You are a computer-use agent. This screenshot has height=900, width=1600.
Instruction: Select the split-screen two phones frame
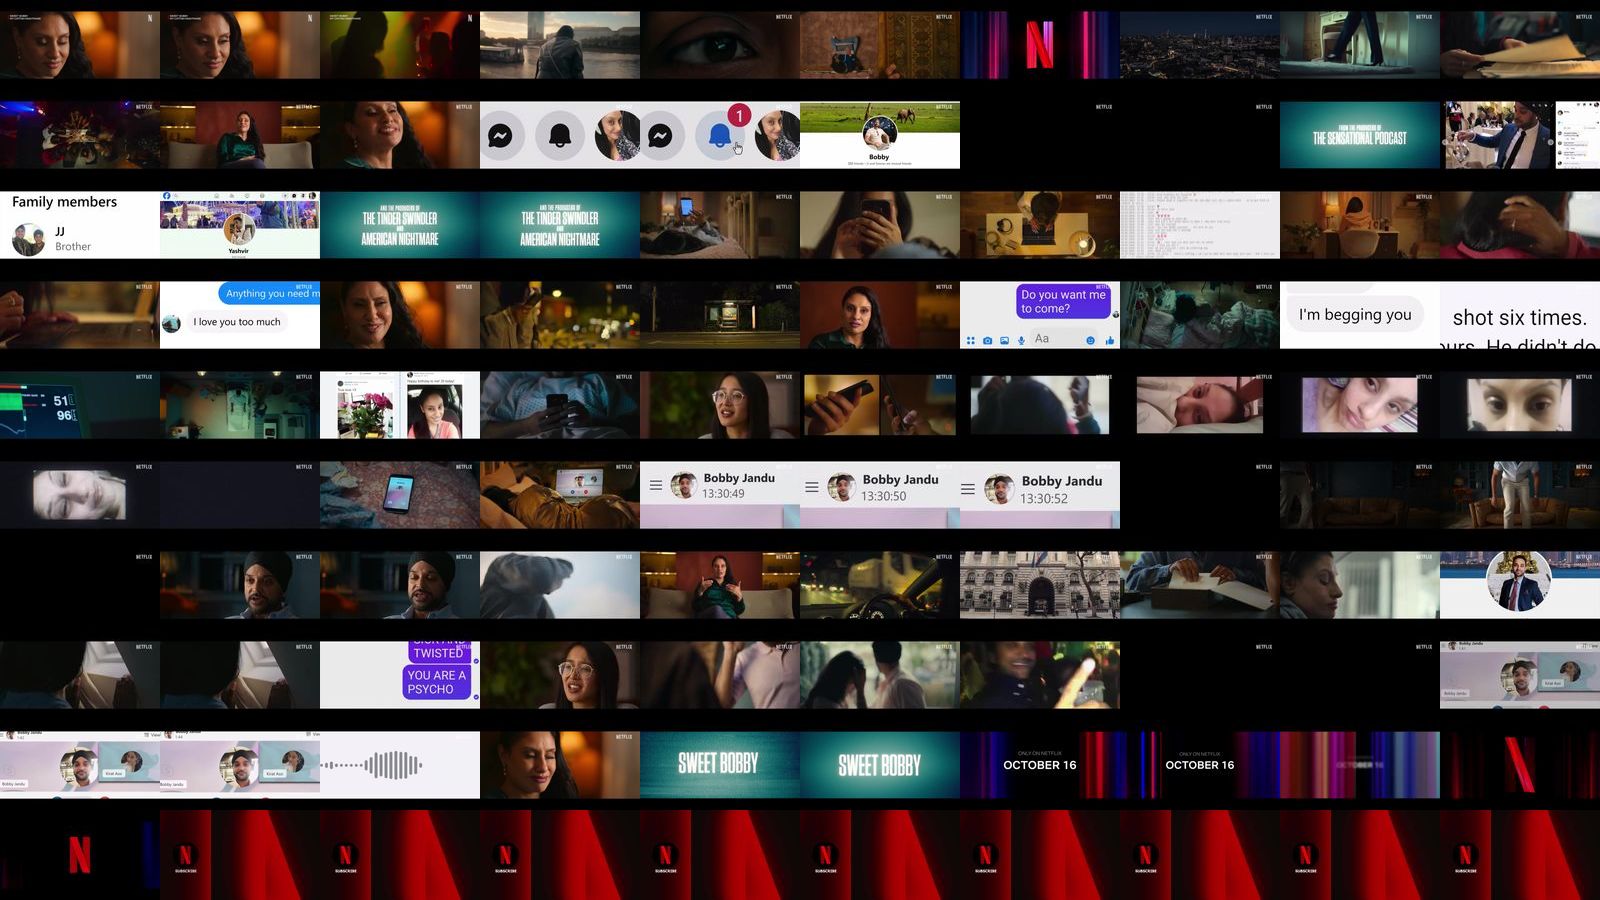[x=880, y=405]
